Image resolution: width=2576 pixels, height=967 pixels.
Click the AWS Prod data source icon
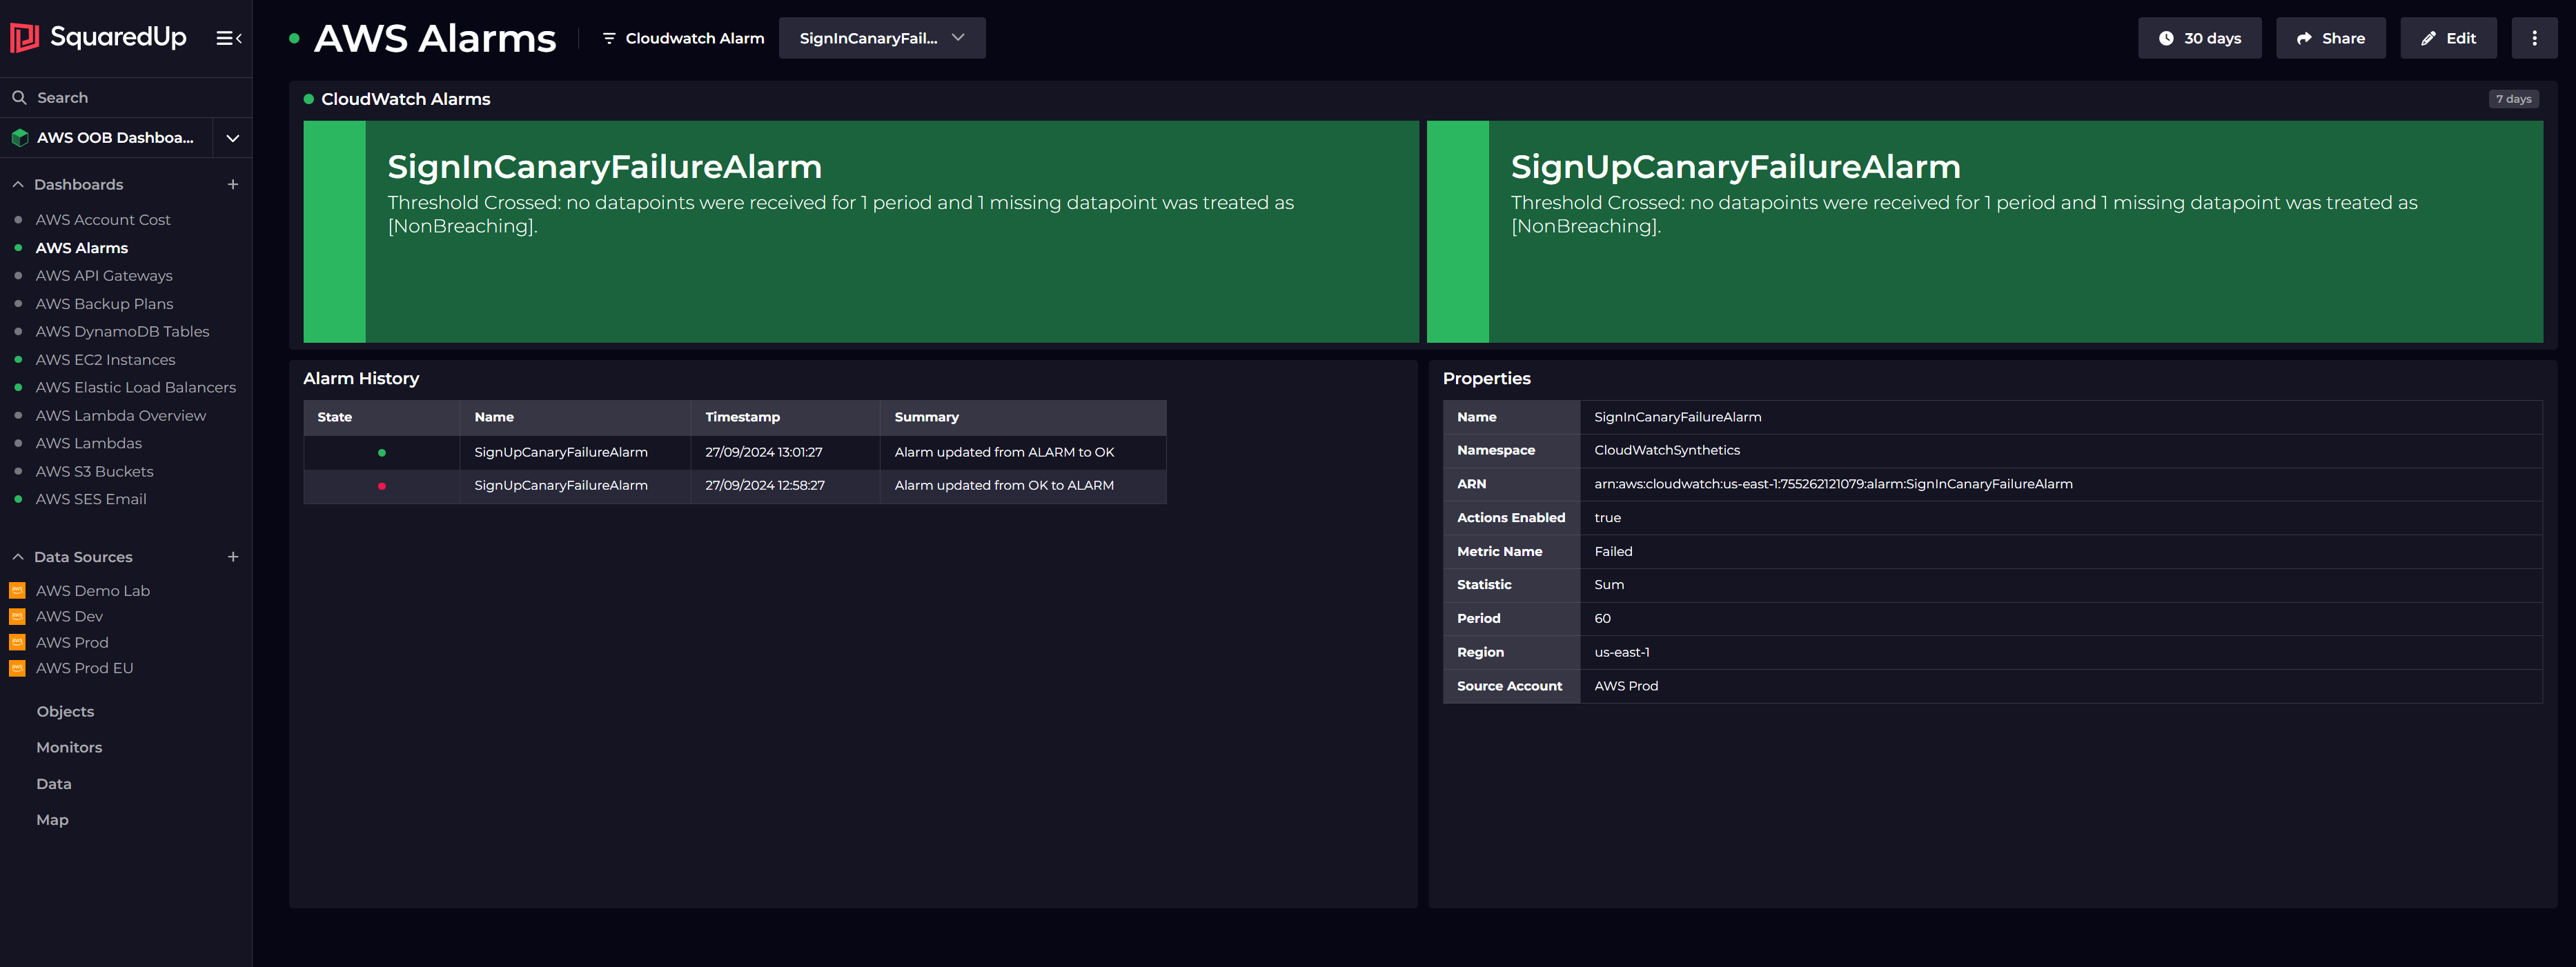click(17, 642)
